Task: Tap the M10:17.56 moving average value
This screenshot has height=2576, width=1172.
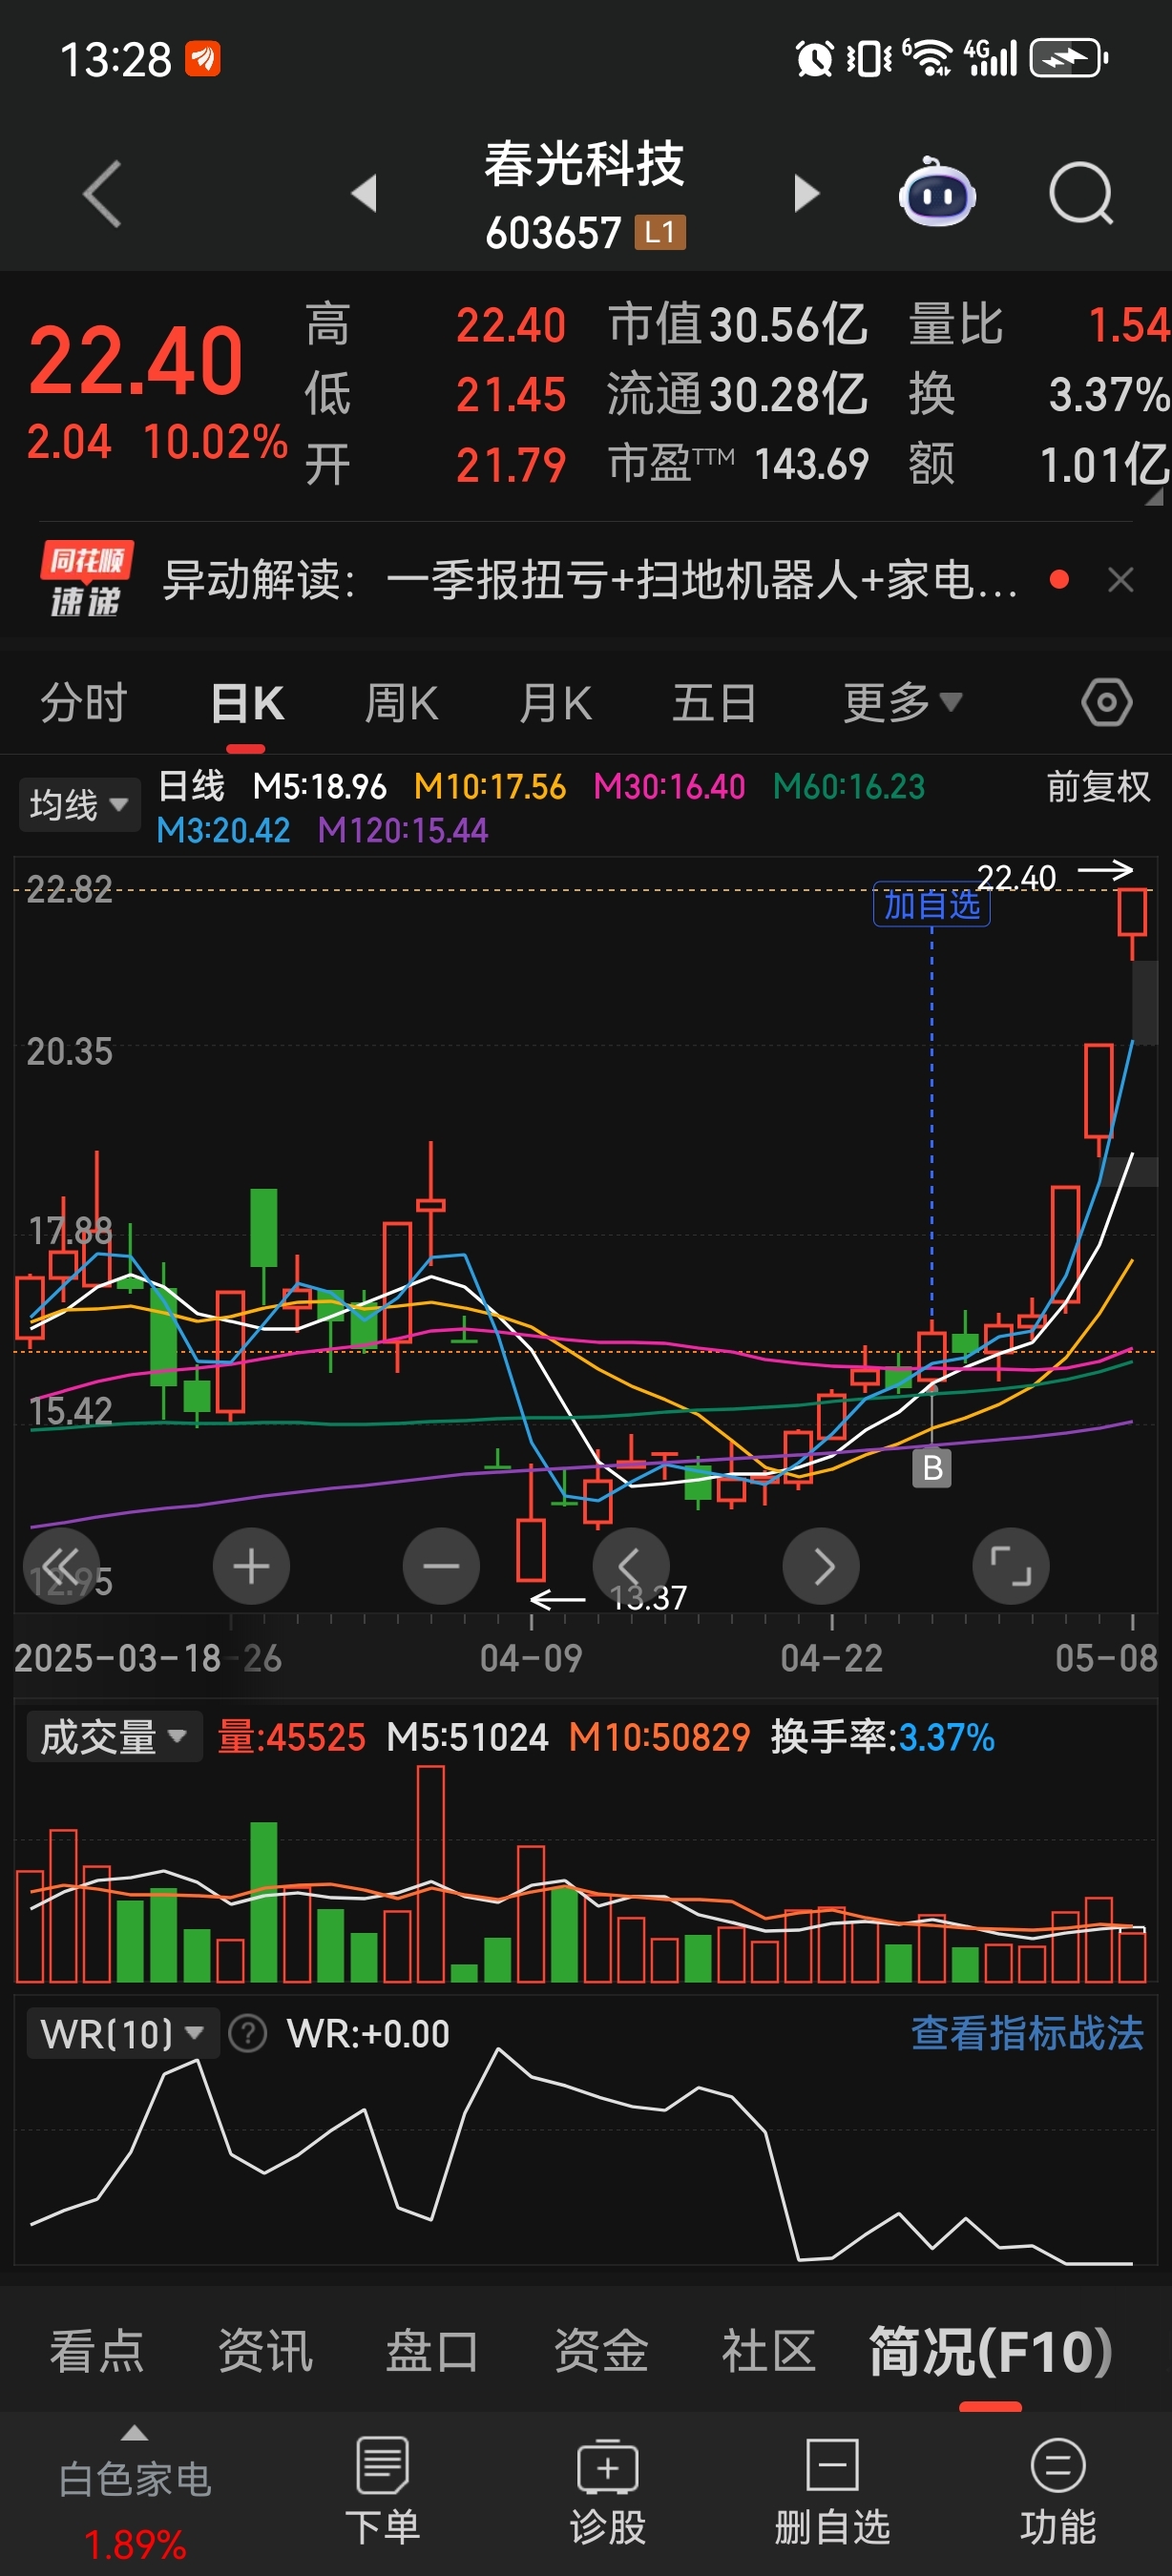Action: [x=490, y=787]
